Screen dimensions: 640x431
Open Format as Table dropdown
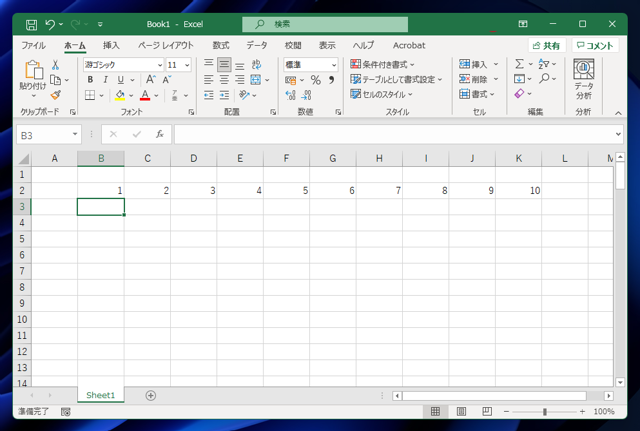[x=396, y=80]
